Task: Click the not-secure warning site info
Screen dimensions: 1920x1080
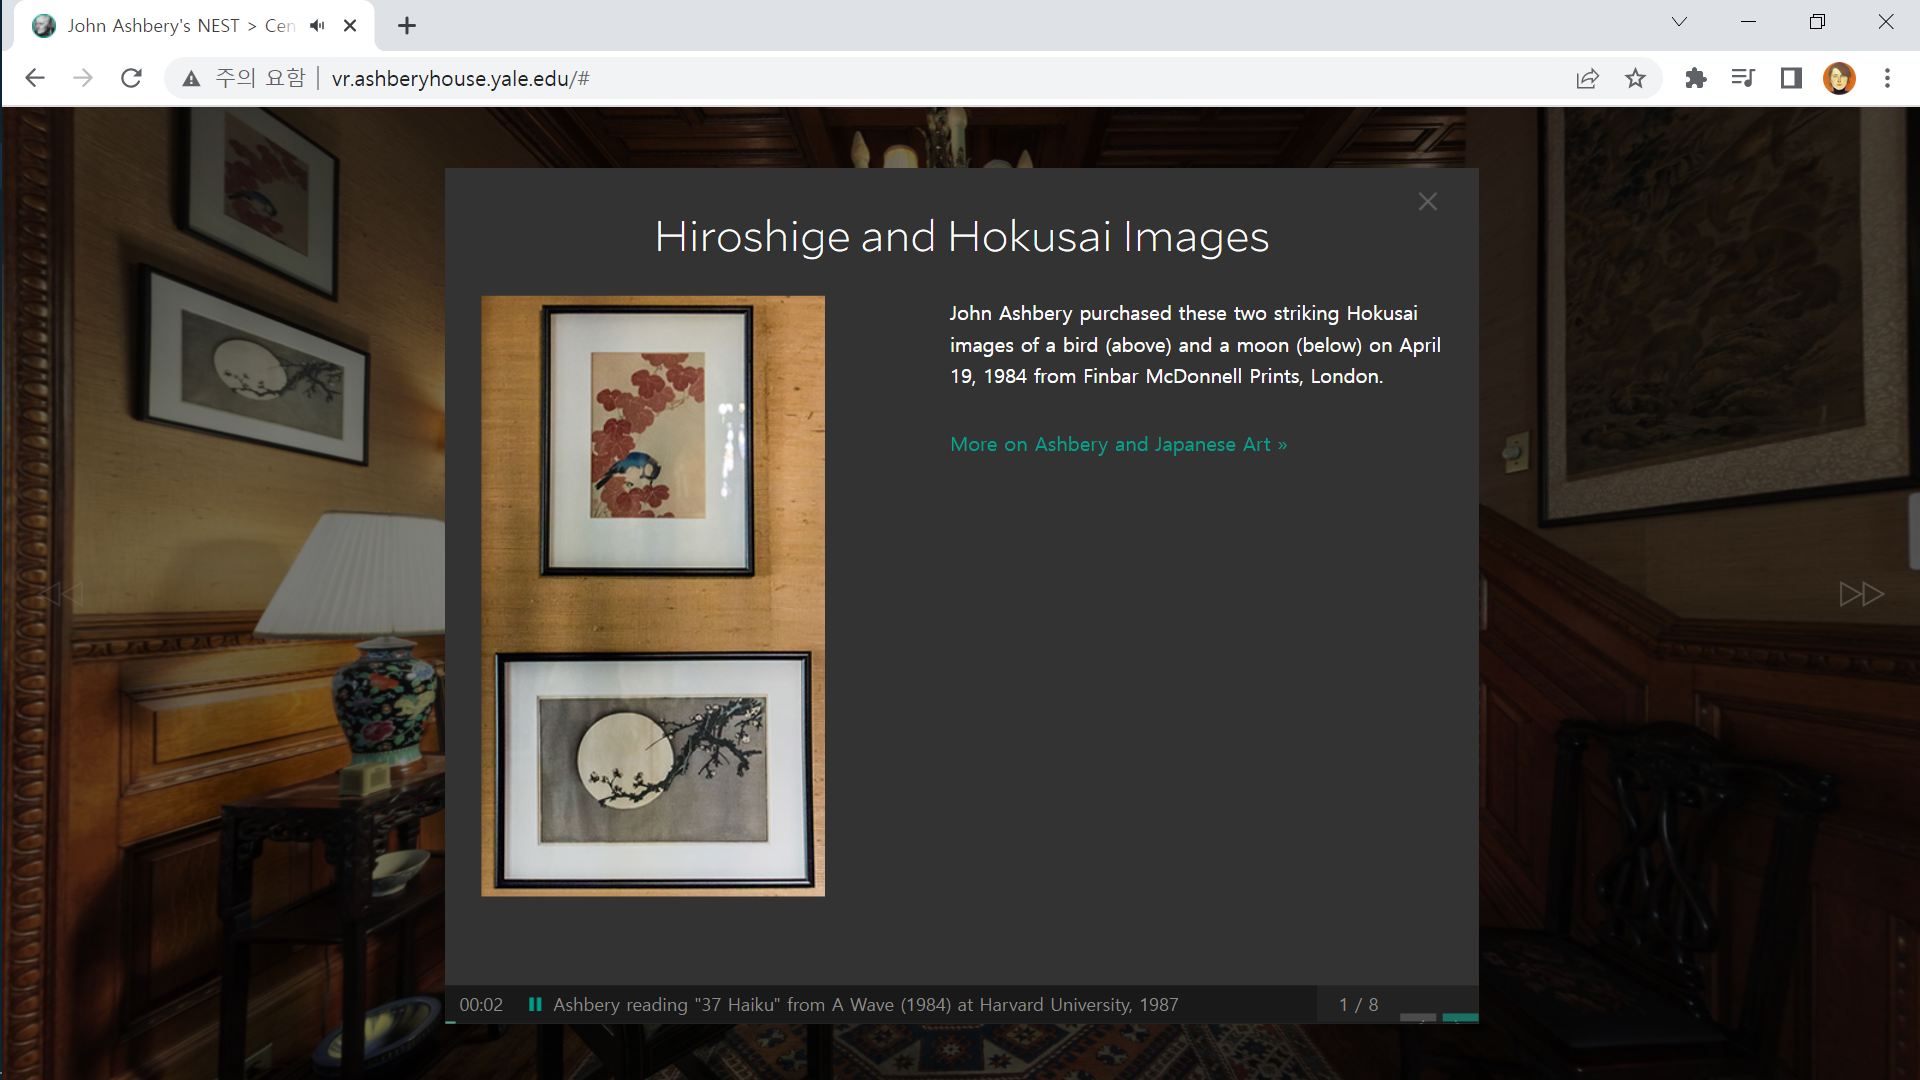Action: (x=246, y=78)
